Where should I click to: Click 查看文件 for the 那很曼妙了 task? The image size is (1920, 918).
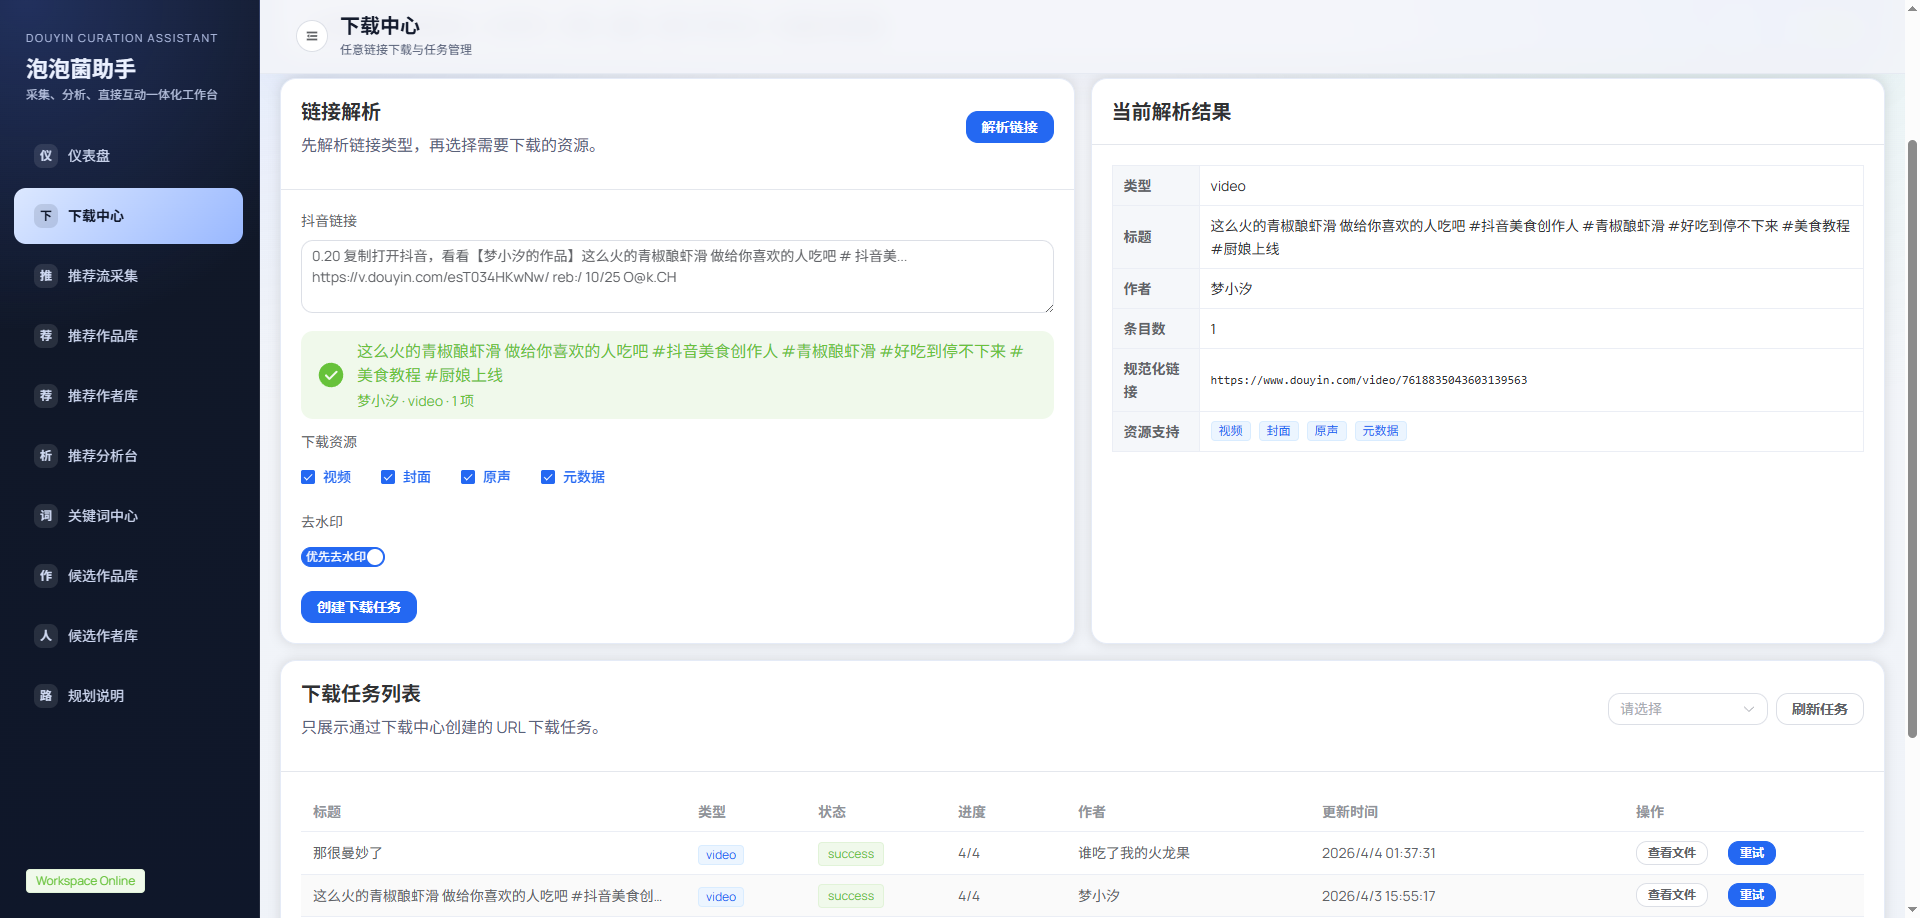[x=1671, y=853]
